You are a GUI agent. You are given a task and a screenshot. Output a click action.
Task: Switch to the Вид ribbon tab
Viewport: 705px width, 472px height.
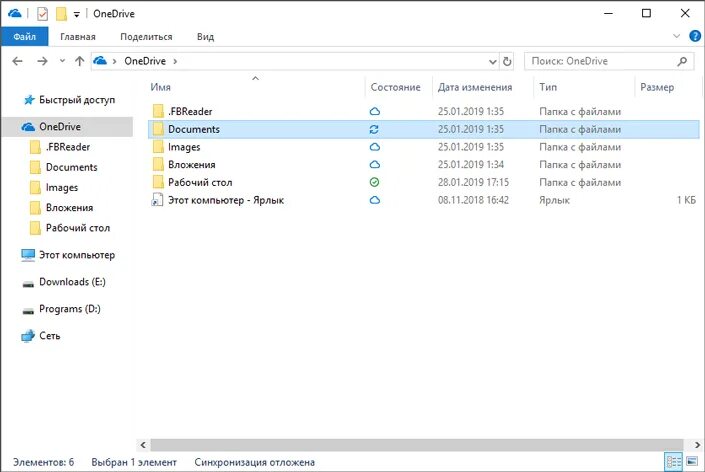coord(205,37)
